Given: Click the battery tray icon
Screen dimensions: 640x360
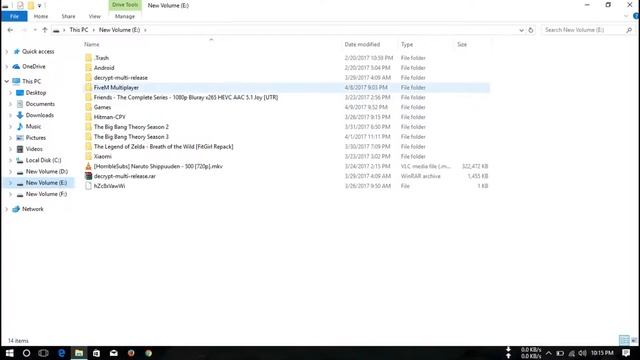Looking at the screenshot, I should point(560,353).
